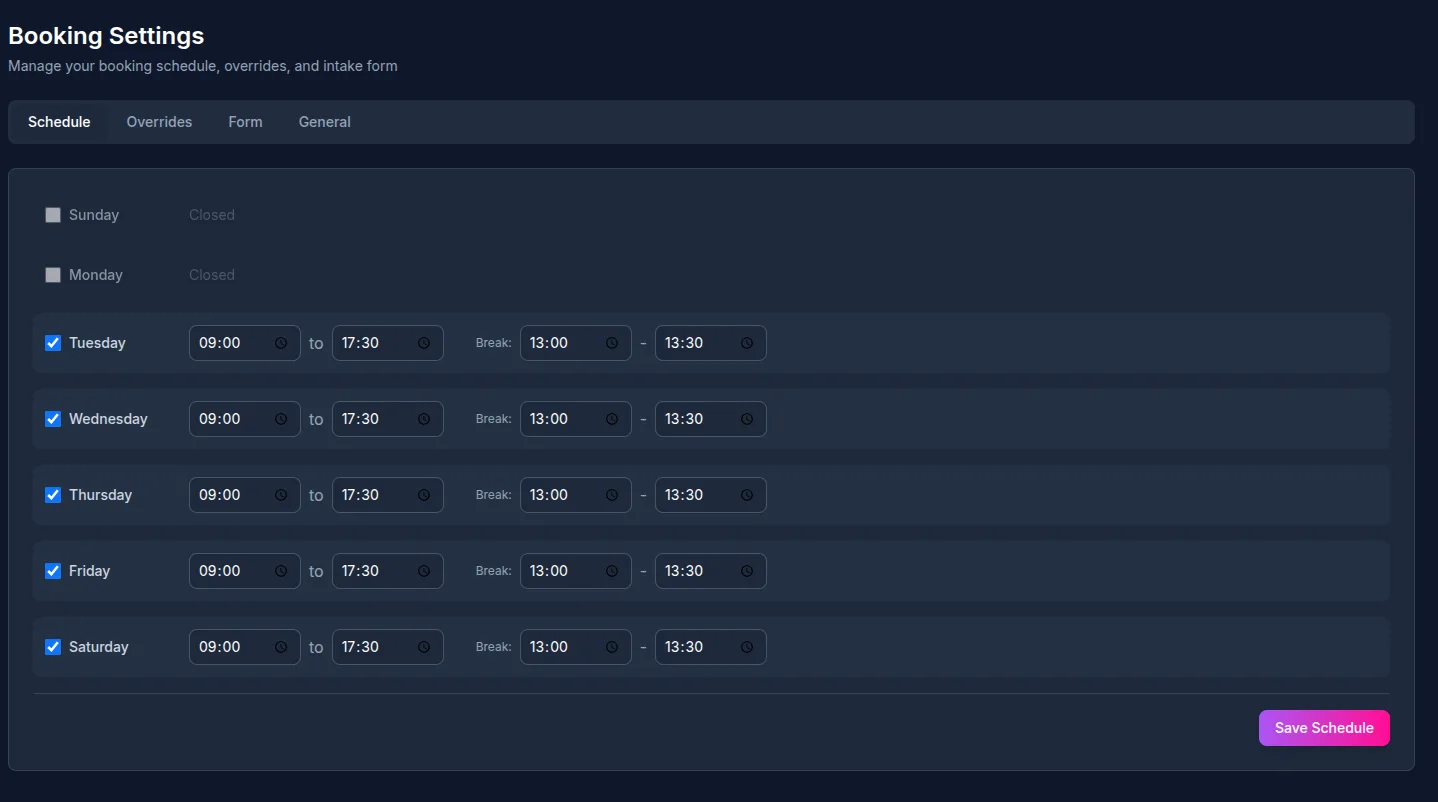The height and width of the screenshot is (802, 1438).
Task: Select the Schedule tab
Action: click(59, 122)
